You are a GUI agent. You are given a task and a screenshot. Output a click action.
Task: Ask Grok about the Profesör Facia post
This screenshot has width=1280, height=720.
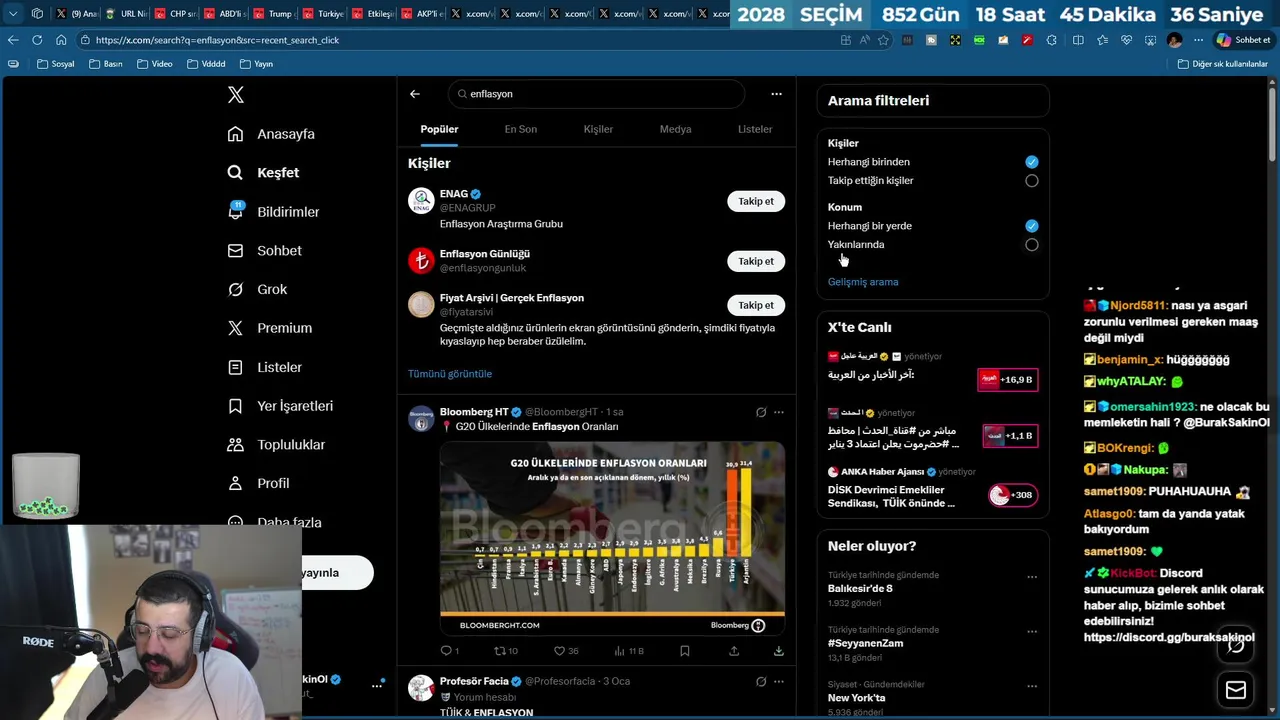(761, 681)
